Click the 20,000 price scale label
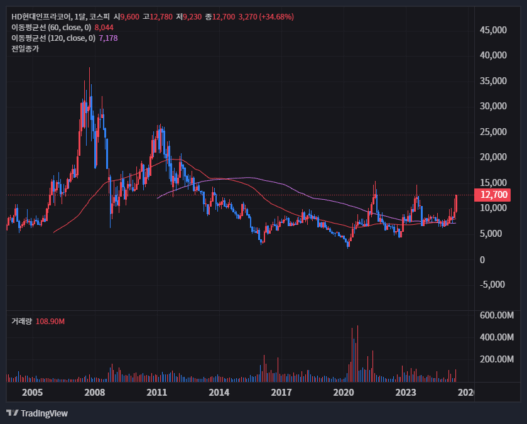 tap(493, 157)
